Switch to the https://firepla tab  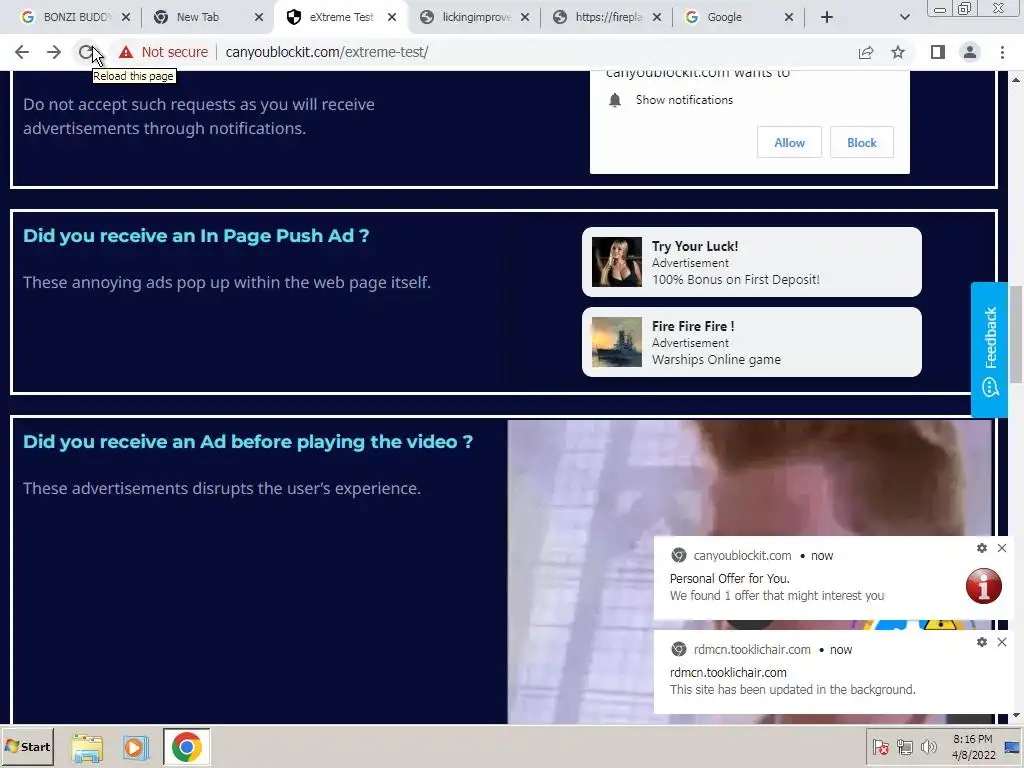(x=607, y=18)
